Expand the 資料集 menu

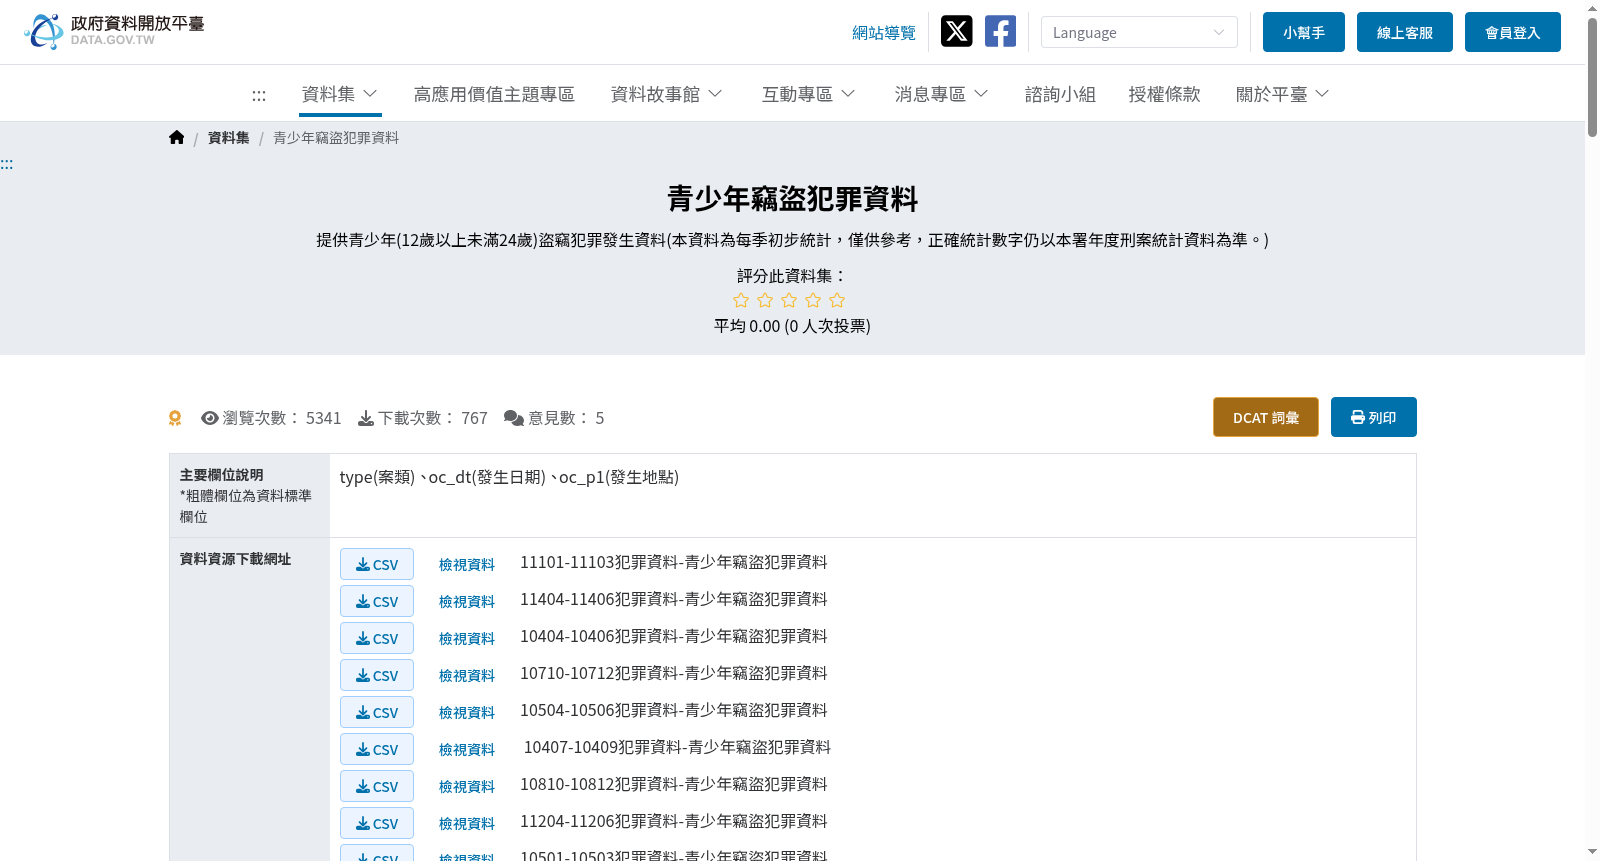pos(340,94)
